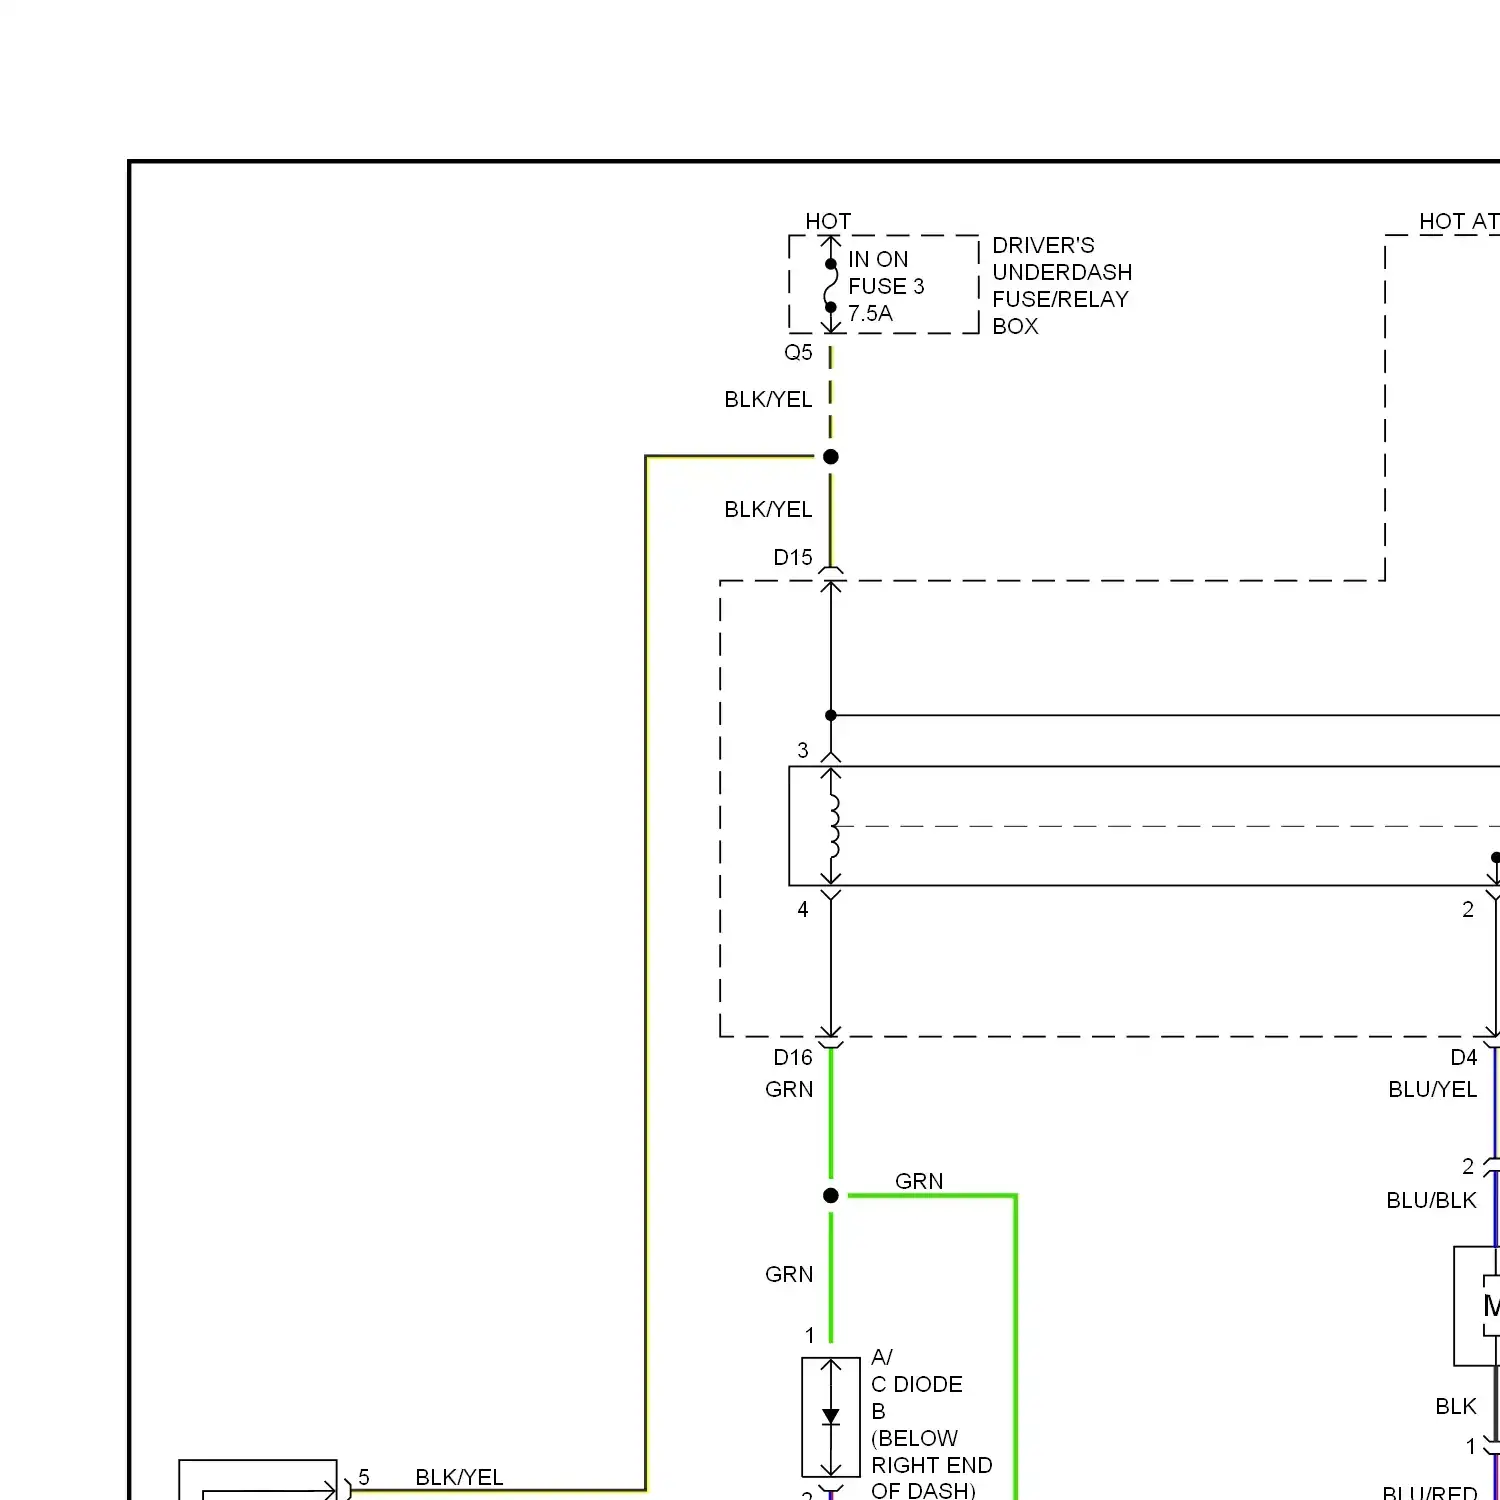Select the "GRN" label directly under D16
The width and height of the screenshot is (1500, 1500).
pyautogui.click(x=789, y=1089)
